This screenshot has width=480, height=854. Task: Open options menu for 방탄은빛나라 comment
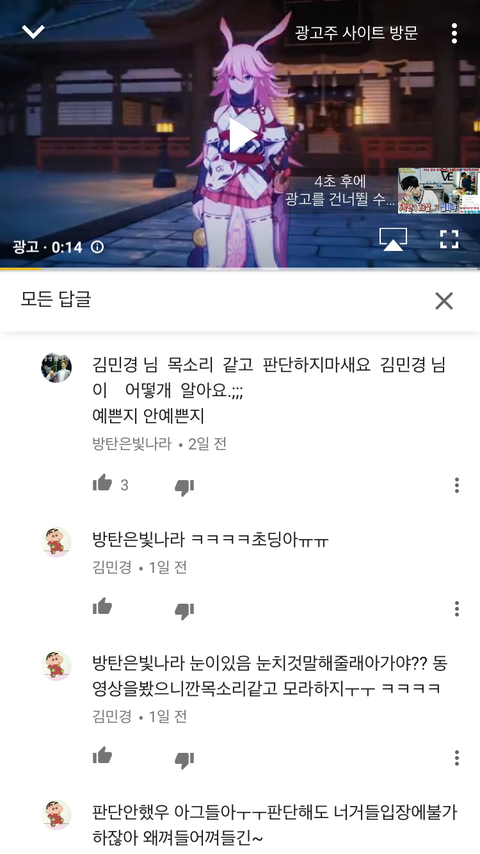click(x=457, y=485)
